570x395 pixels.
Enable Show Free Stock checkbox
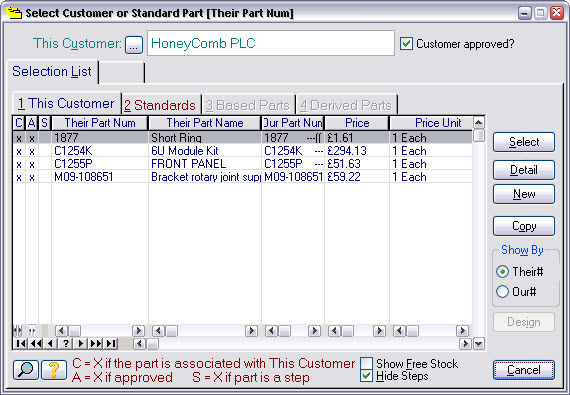click(366, 363)
